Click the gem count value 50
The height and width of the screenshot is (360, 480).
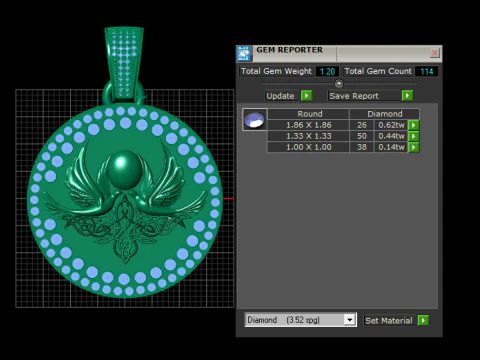pos(362,136)
